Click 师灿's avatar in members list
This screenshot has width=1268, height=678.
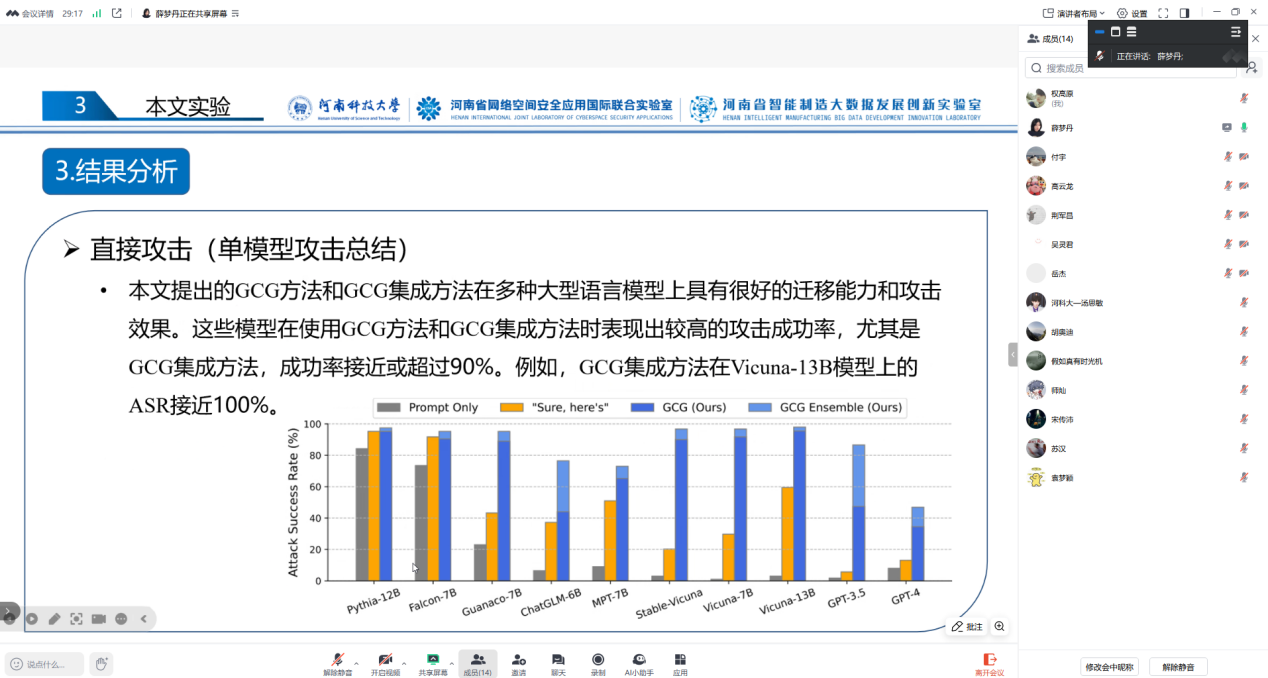point(1036,389)
